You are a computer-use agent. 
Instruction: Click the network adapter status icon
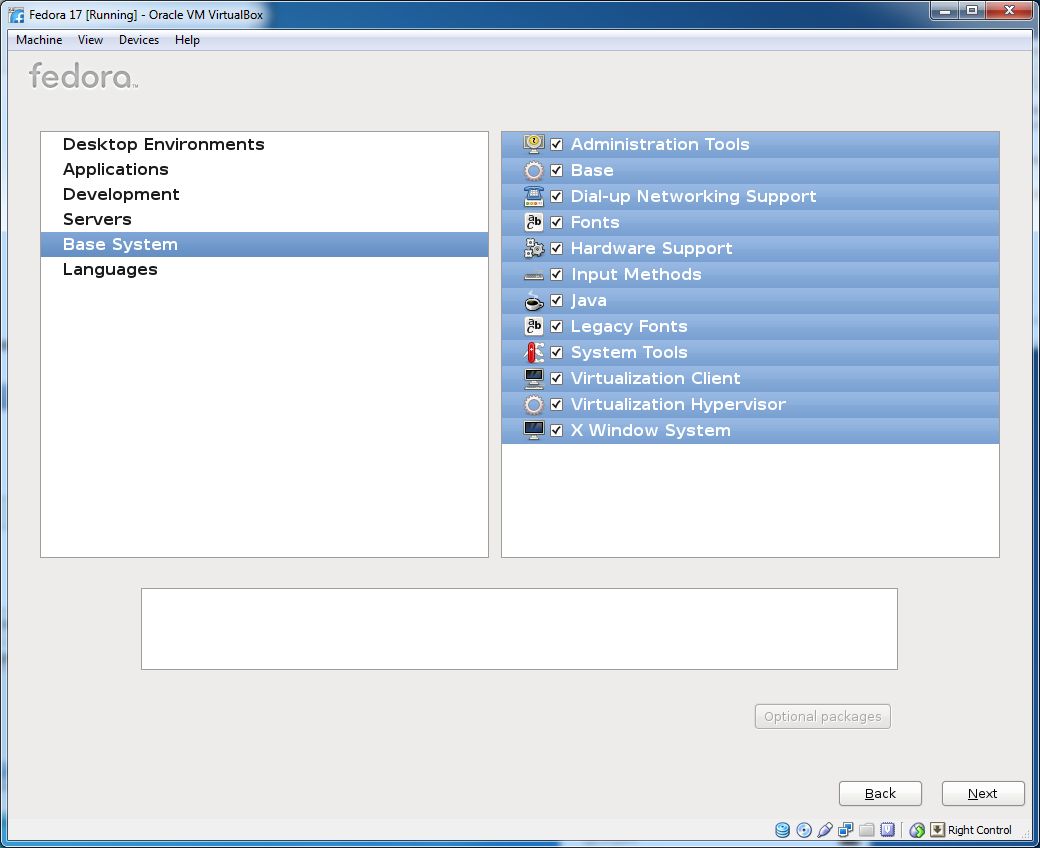846,829
